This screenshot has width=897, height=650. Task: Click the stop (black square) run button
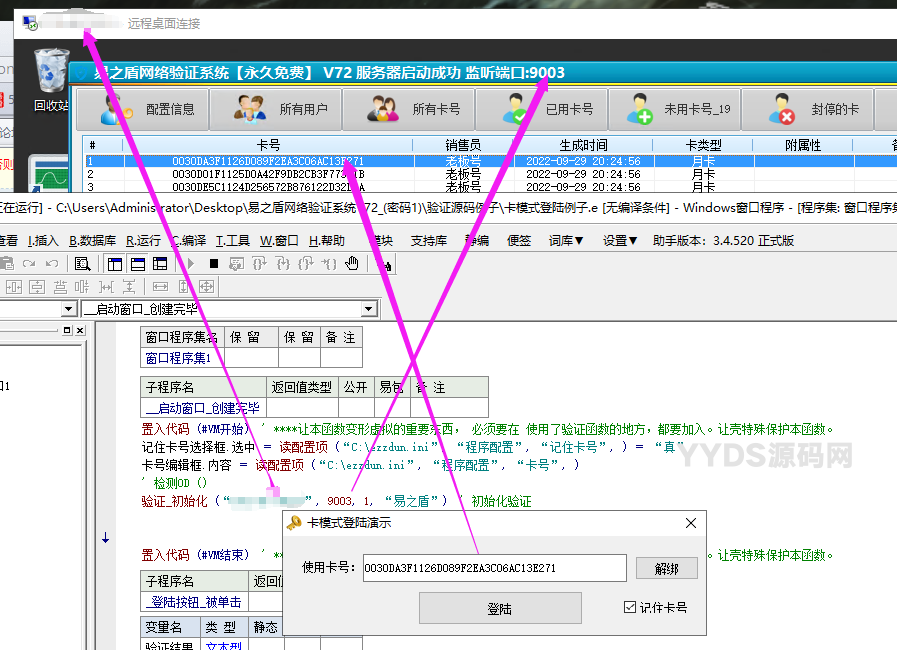coord(213,264)
